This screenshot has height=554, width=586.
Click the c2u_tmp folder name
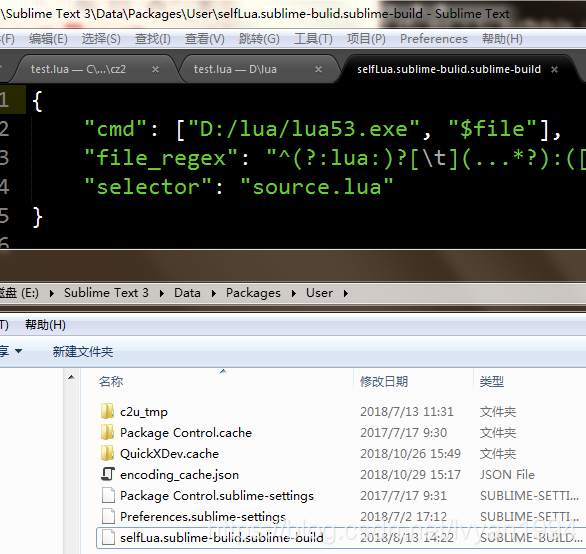coord(144,412)
